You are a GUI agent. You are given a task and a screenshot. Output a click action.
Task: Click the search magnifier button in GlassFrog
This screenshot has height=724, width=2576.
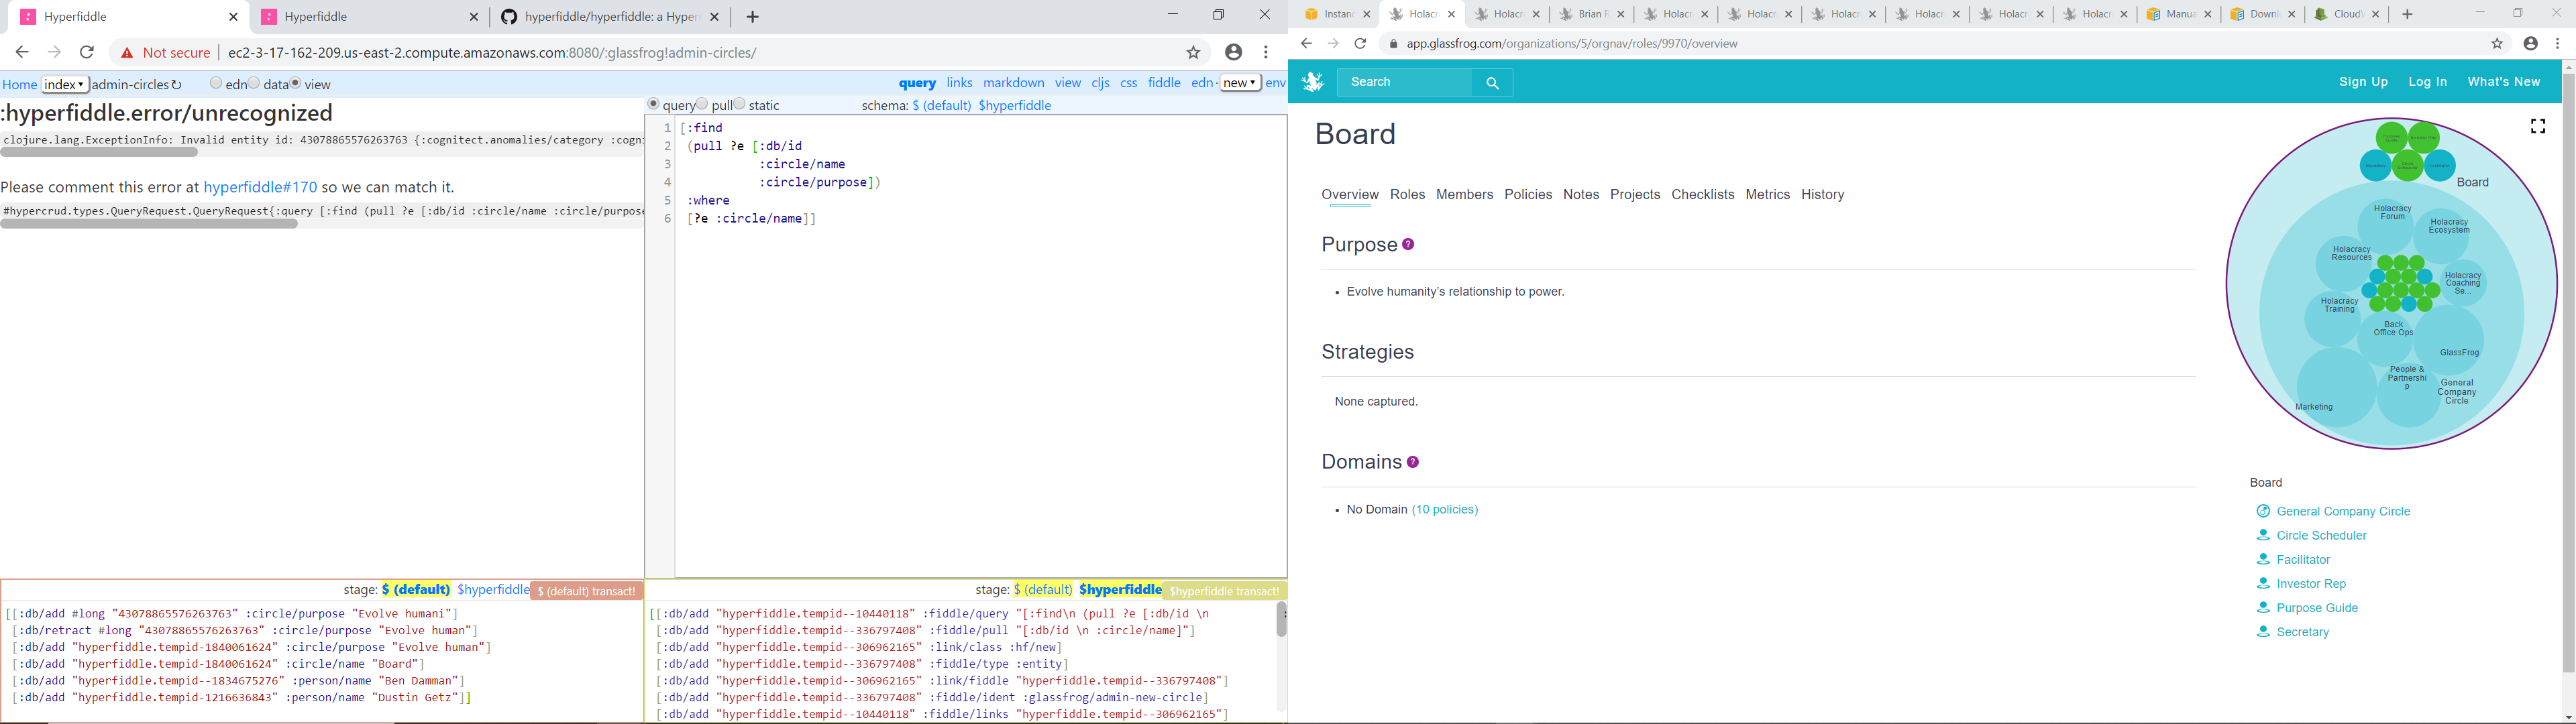pyautogui.click(x=1492, y=83)
